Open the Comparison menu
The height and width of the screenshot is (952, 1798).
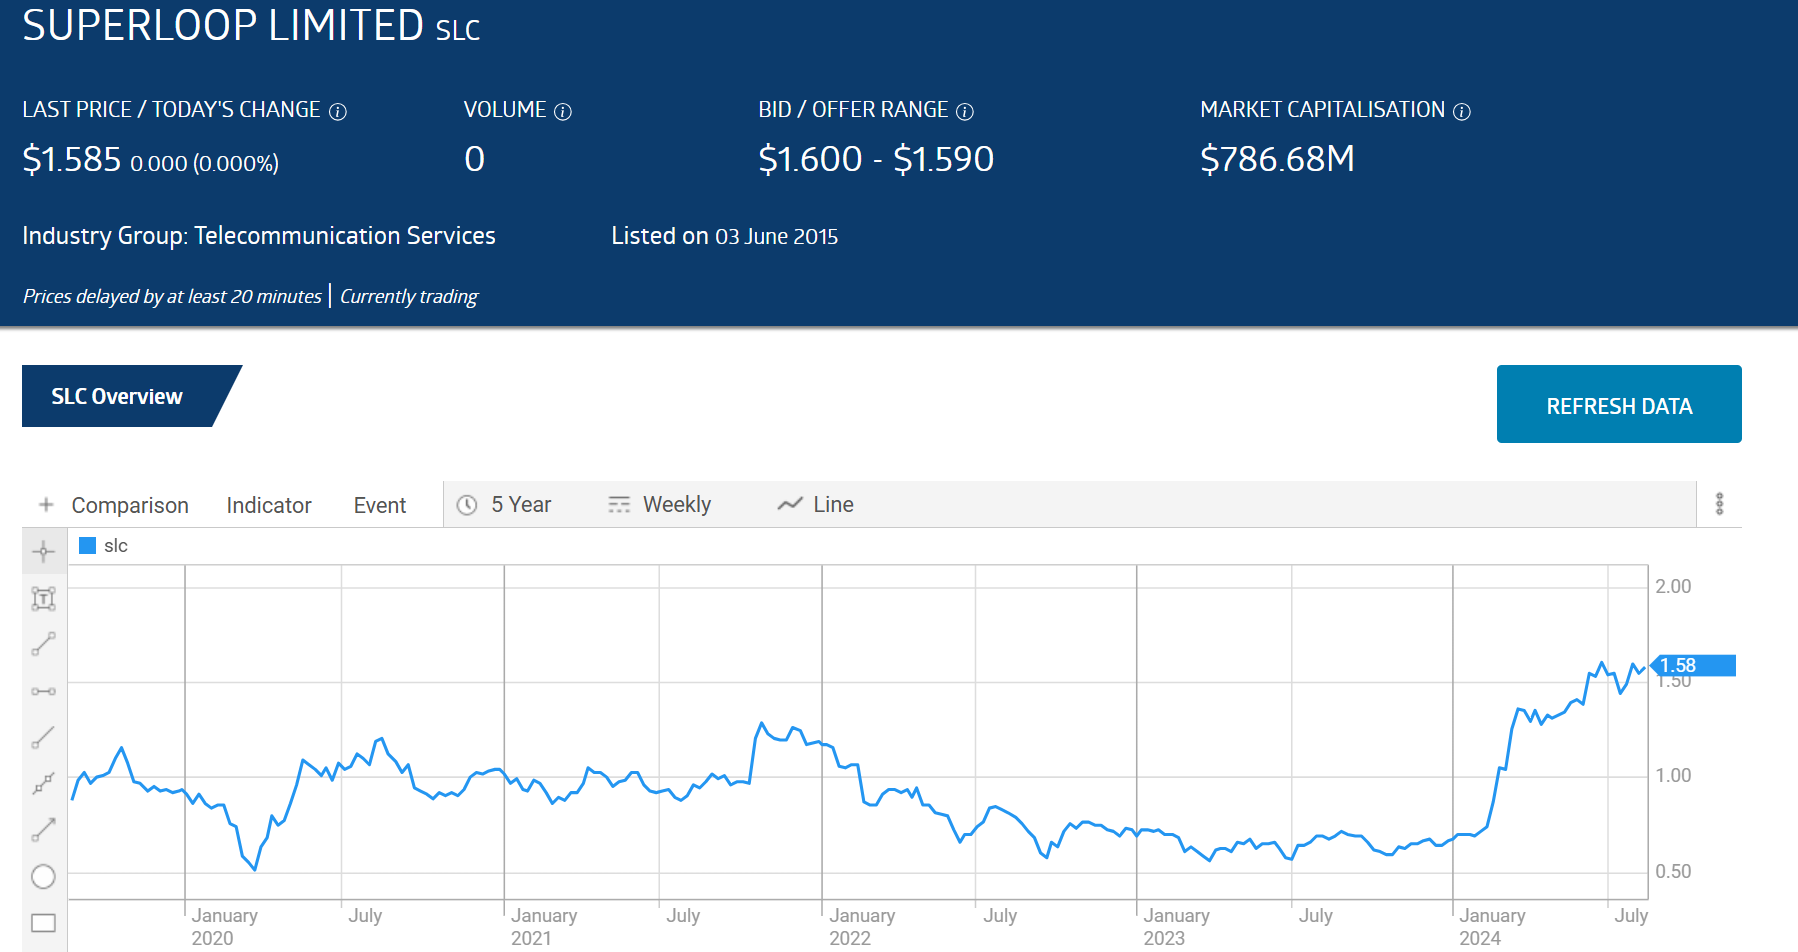click(130, 505)
